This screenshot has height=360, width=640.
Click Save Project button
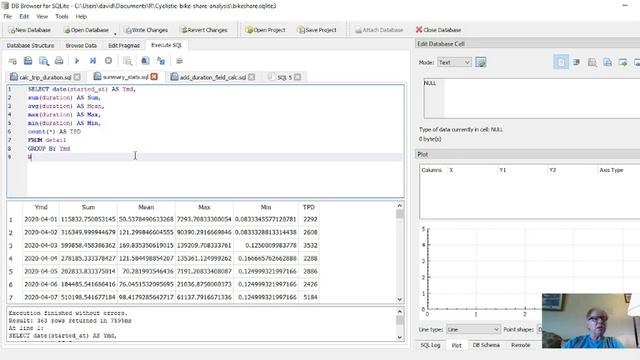click(317, 30)
